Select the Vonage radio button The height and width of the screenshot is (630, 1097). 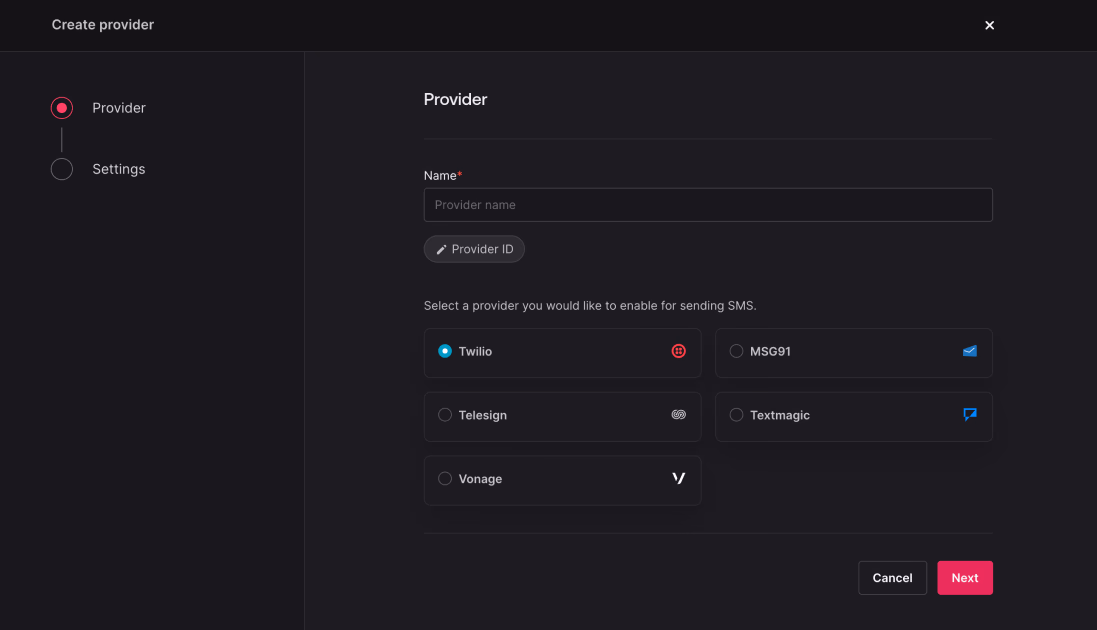coord(445,479)
